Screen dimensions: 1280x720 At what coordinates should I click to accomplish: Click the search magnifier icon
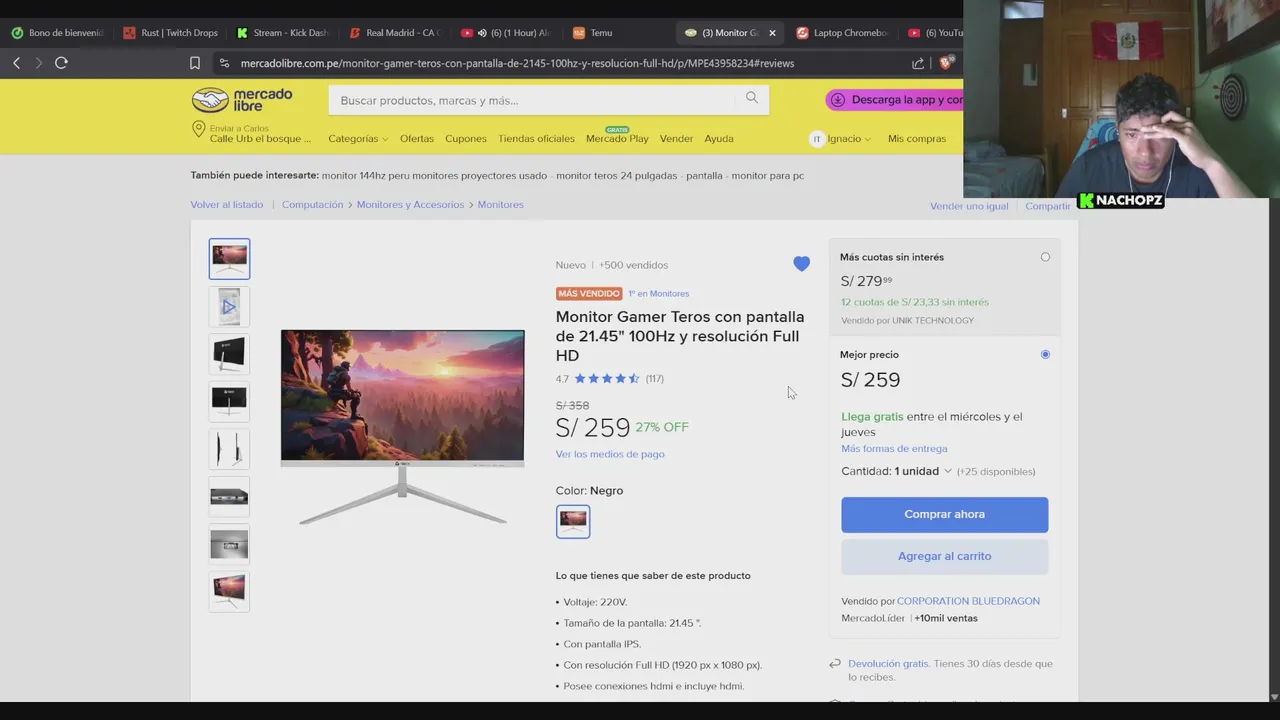[x=751, y=98]
